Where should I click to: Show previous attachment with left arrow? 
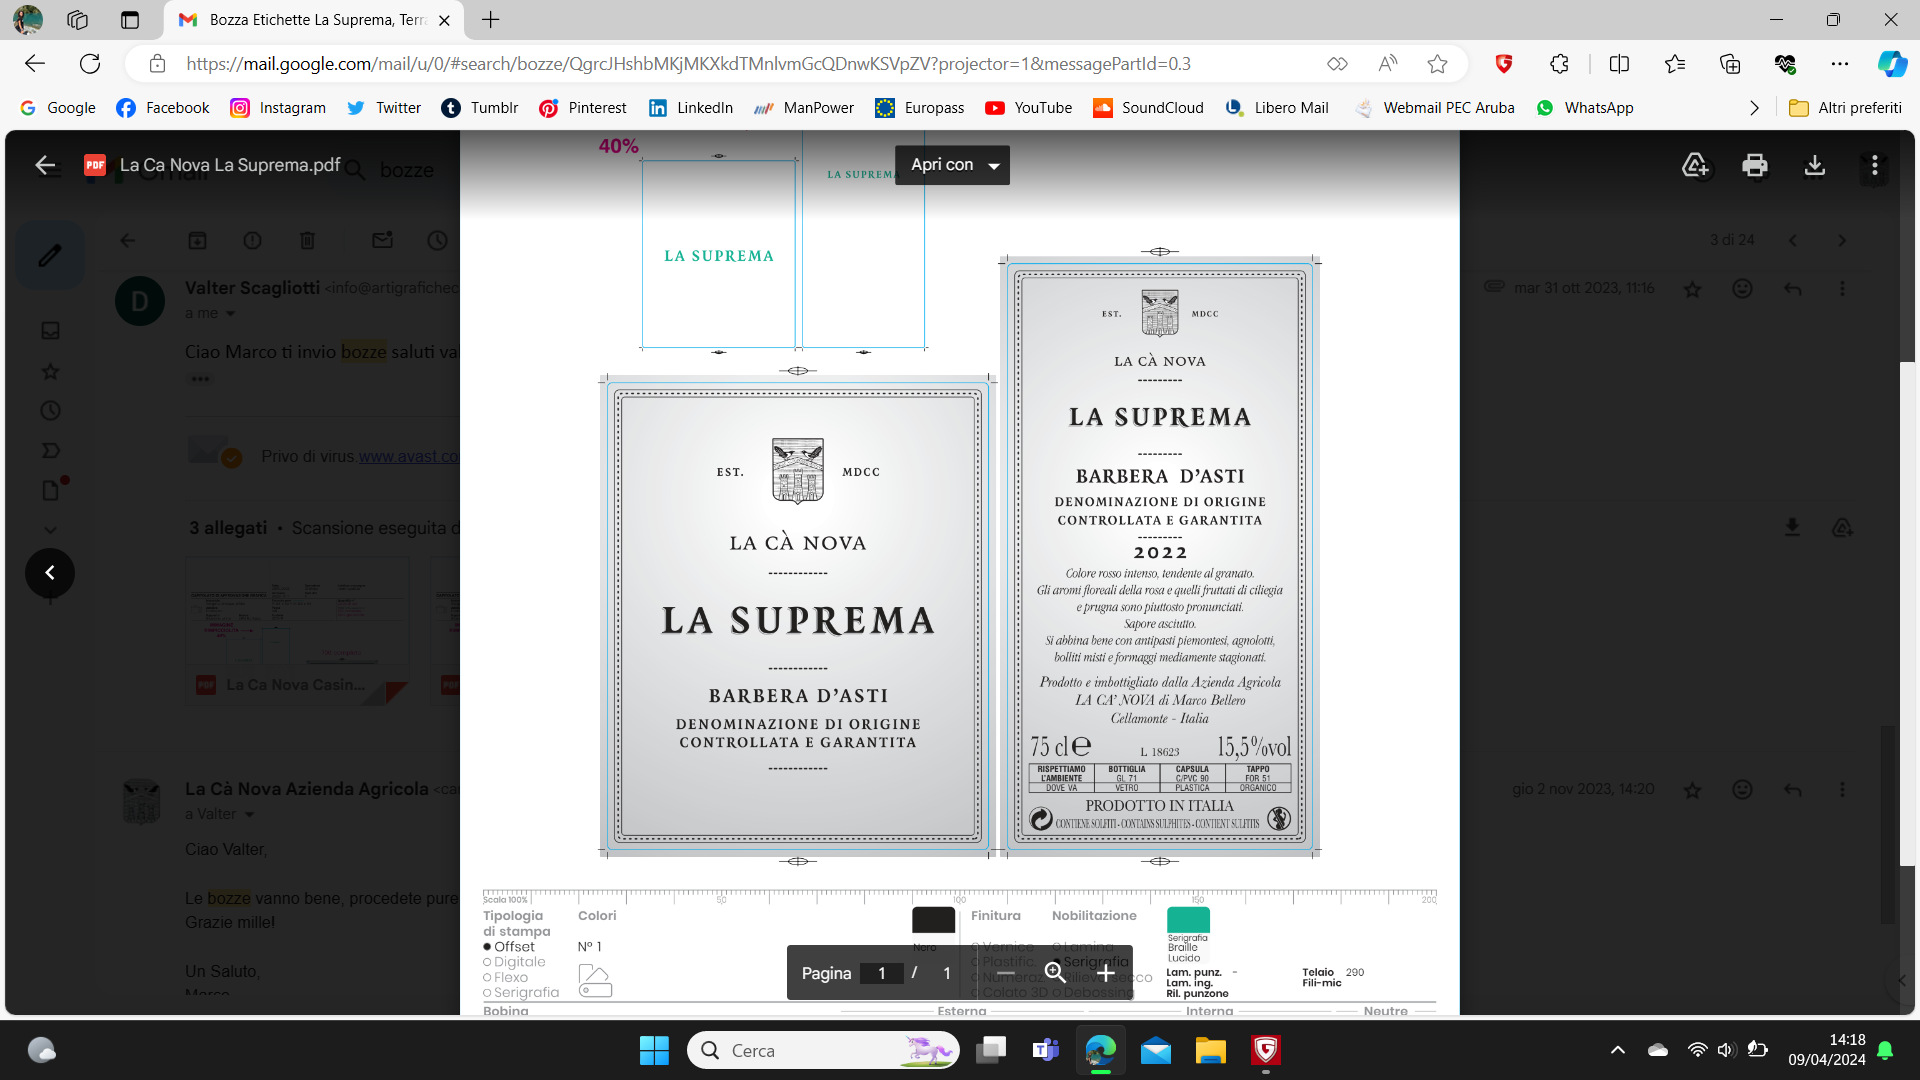click(x=50, y=573)
